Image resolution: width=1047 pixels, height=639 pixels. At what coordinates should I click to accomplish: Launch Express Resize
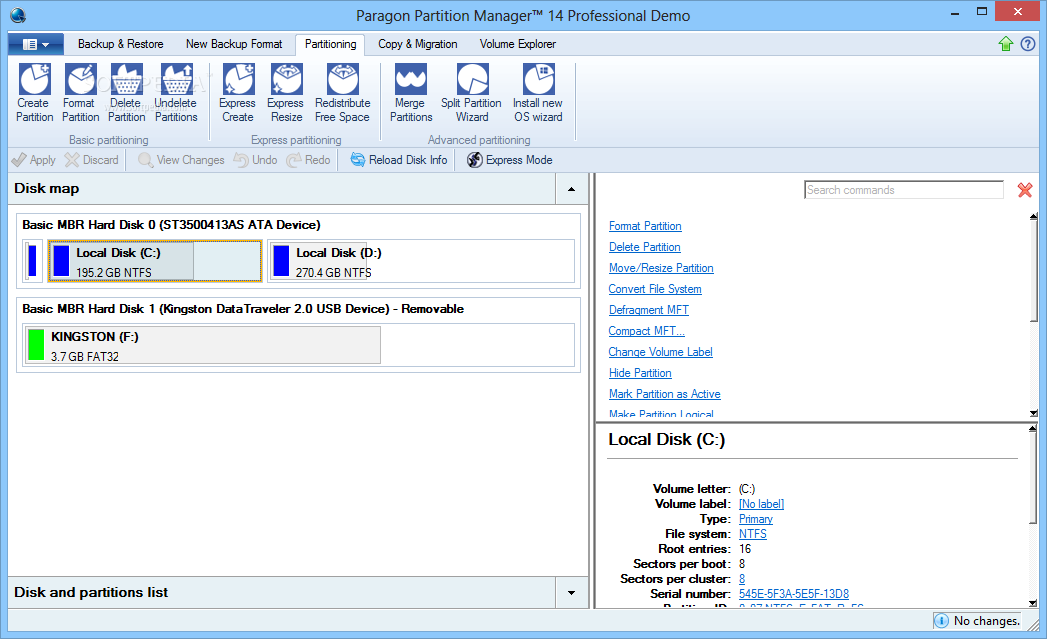(x=286, y=93)
